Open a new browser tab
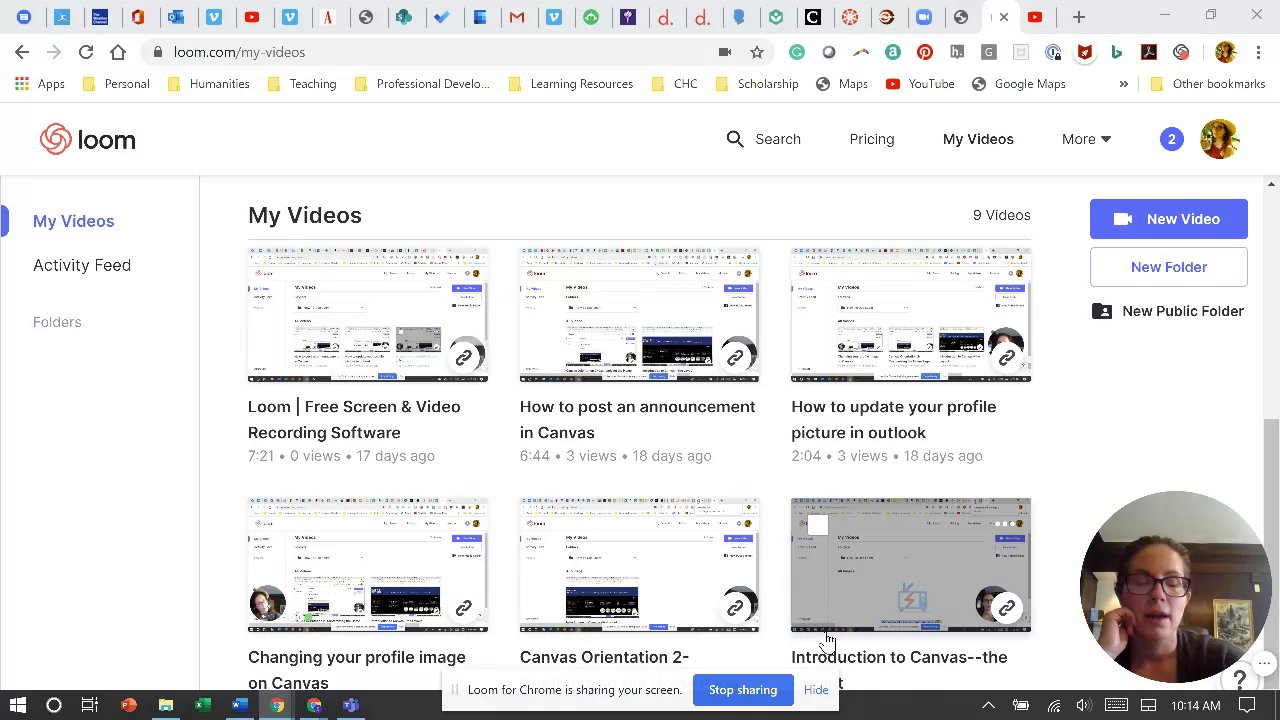The height and width of the screenshot is (720, 1280). pos(1078,17)
